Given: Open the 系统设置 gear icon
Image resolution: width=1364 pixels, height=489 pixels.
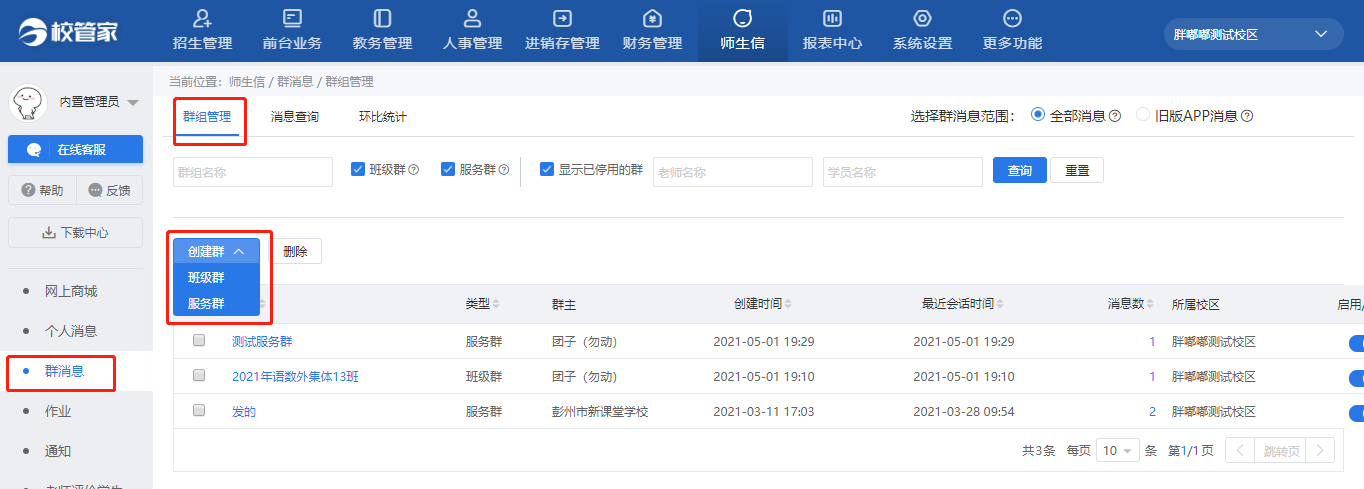Looking at the screenshot, I should (x=922, y=18).
